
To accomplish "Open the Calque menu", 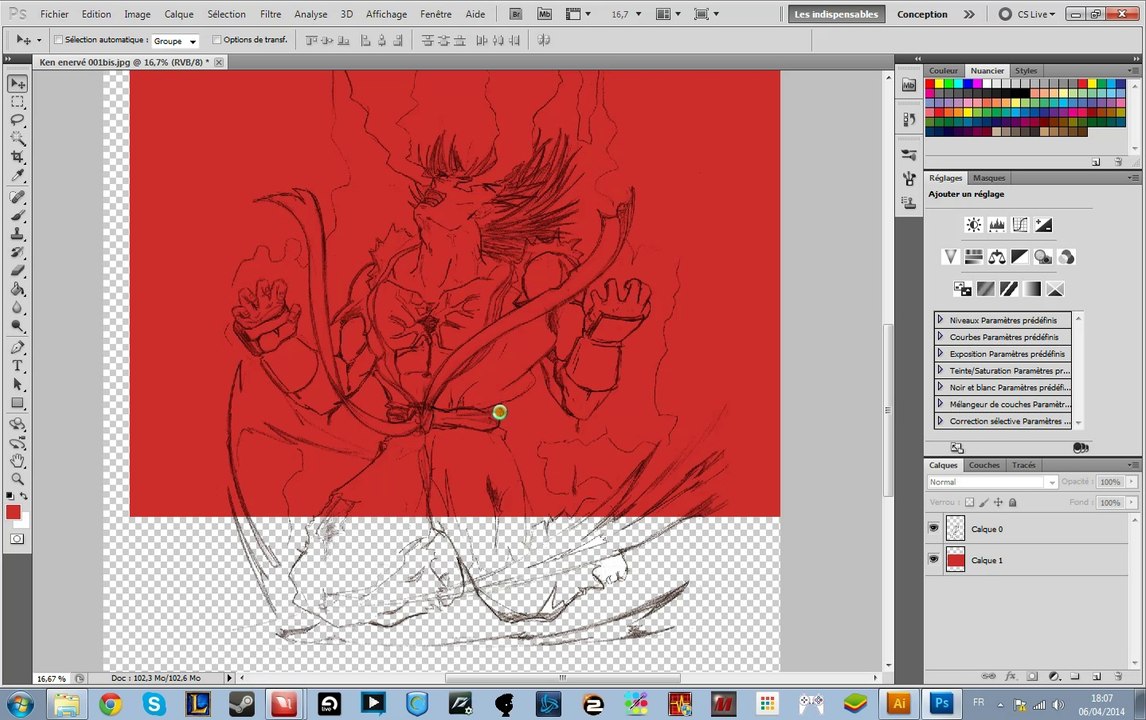I will [179, 14].
